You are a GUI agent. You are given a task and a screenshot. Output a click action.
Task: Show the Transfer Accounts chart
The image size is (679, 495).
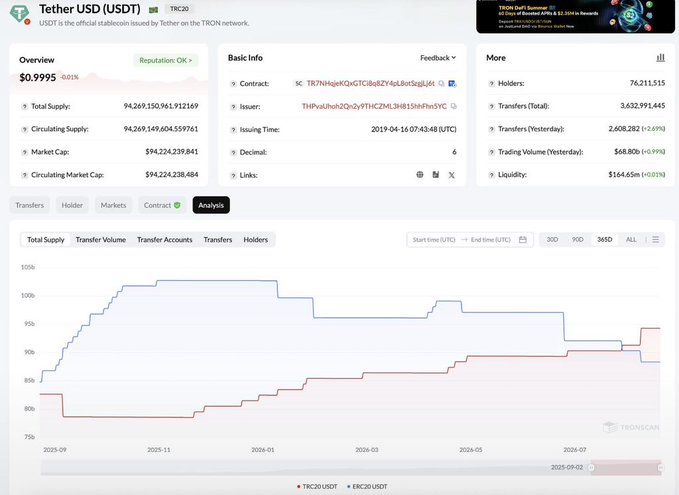(165, 239)
